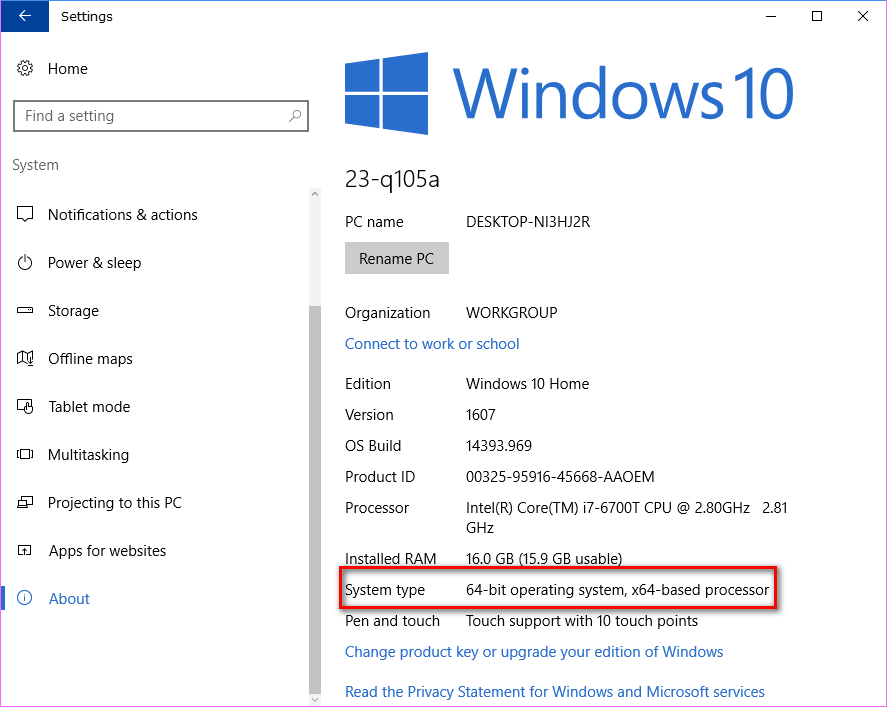Click the Product ID 00325-95916-45668-AAOEM

coord(560,477)
